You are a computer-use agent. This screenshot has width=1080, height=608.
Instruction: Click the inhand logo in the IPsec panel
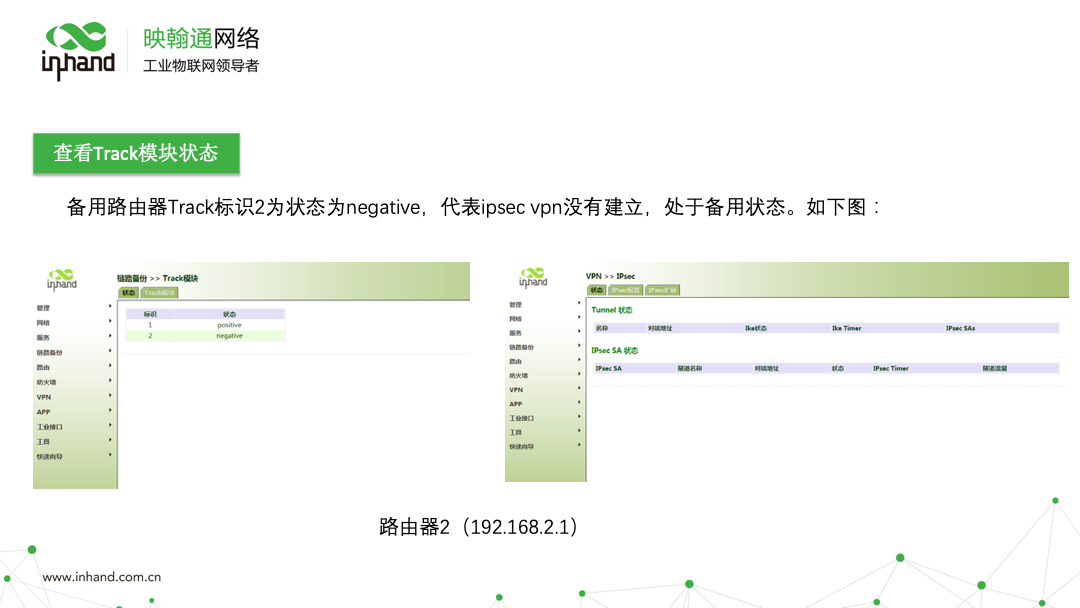[533, 277]
